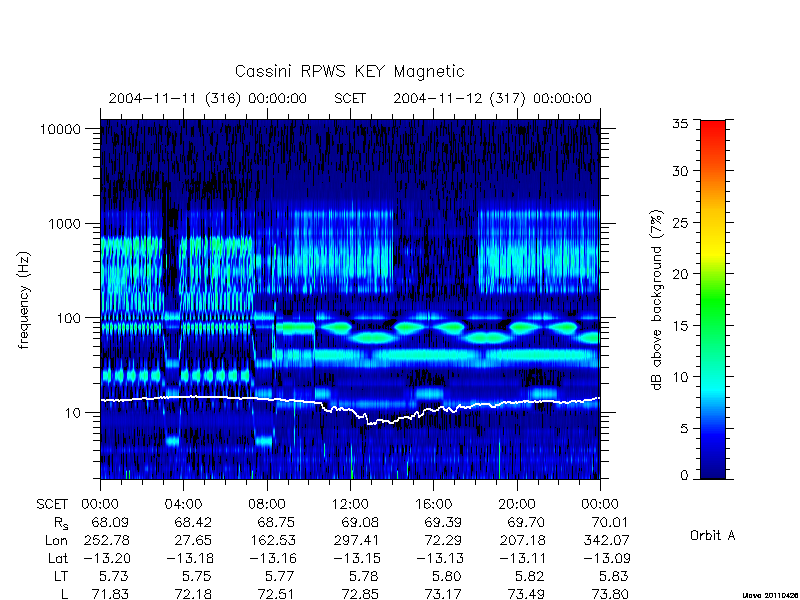The image size is (800, 600).
Task: Click the version stamp in the bottom-right corner
Action: pos(770,595)
